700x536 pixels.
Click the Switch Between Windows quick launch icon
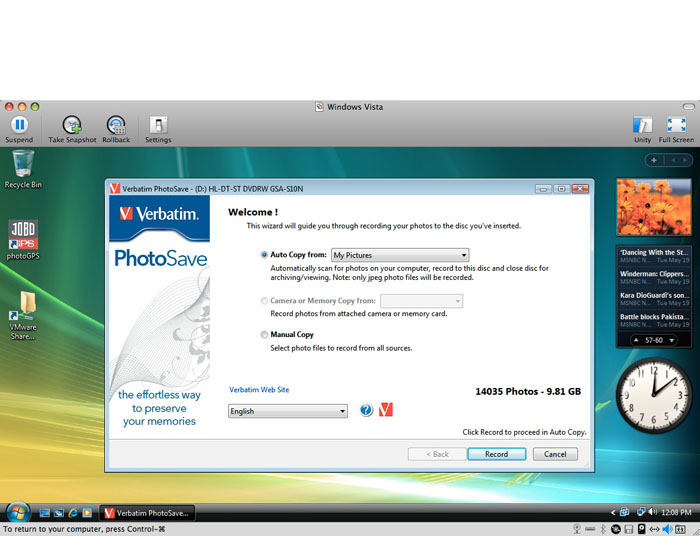click(x=59, y=513)
